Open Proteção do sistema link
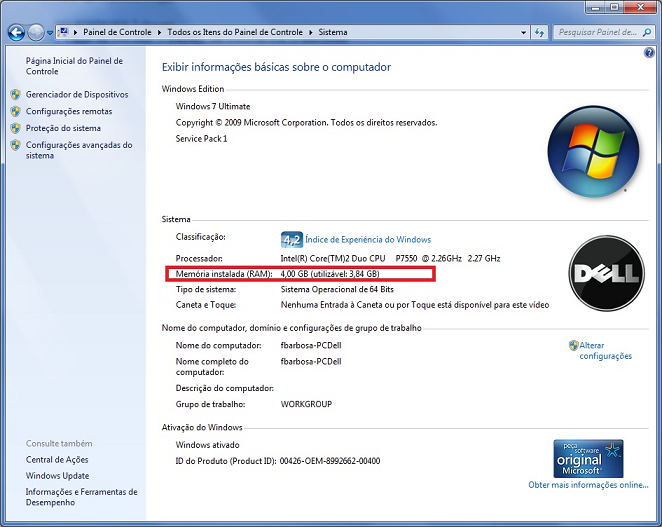Screen dimensions: 662x527 (63, 128)
